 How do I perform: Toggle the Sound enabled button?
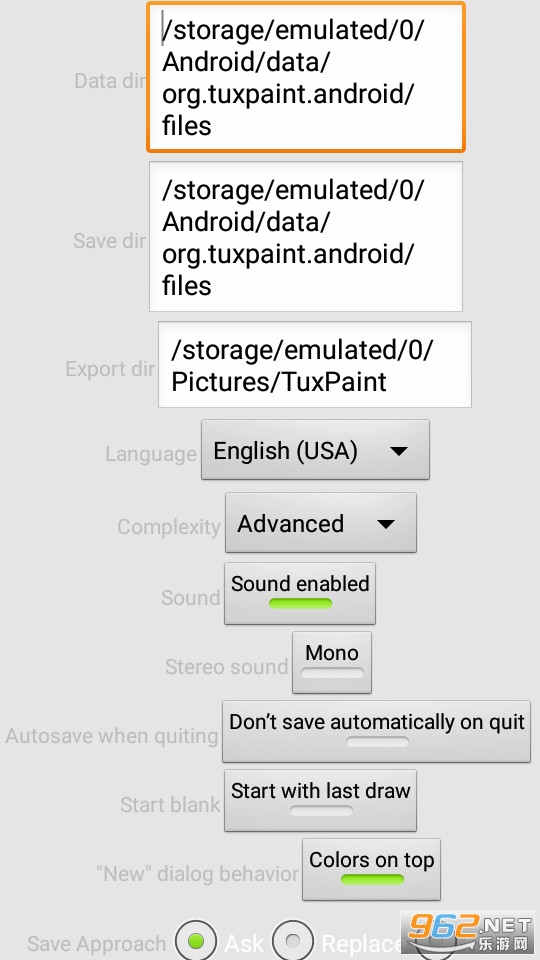(x=300, y=593)
